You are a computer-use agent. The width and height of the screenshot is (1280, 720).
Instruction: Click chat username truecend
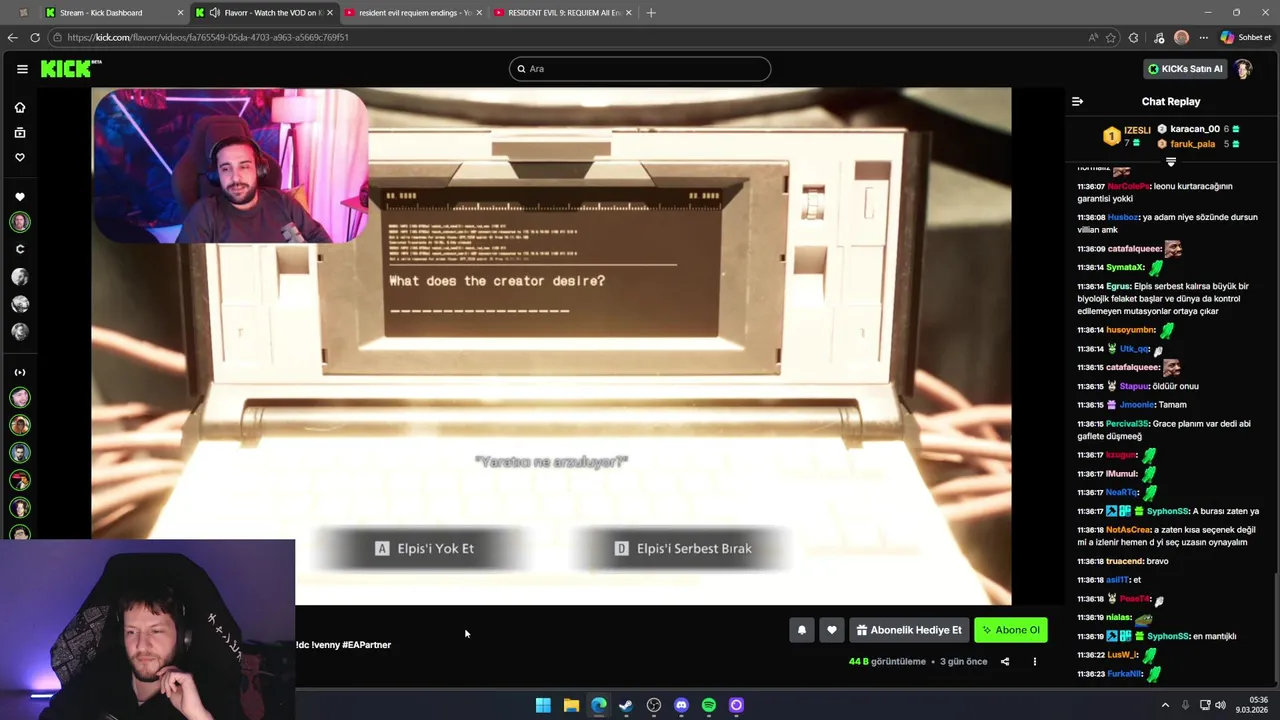click(1125, 561)
